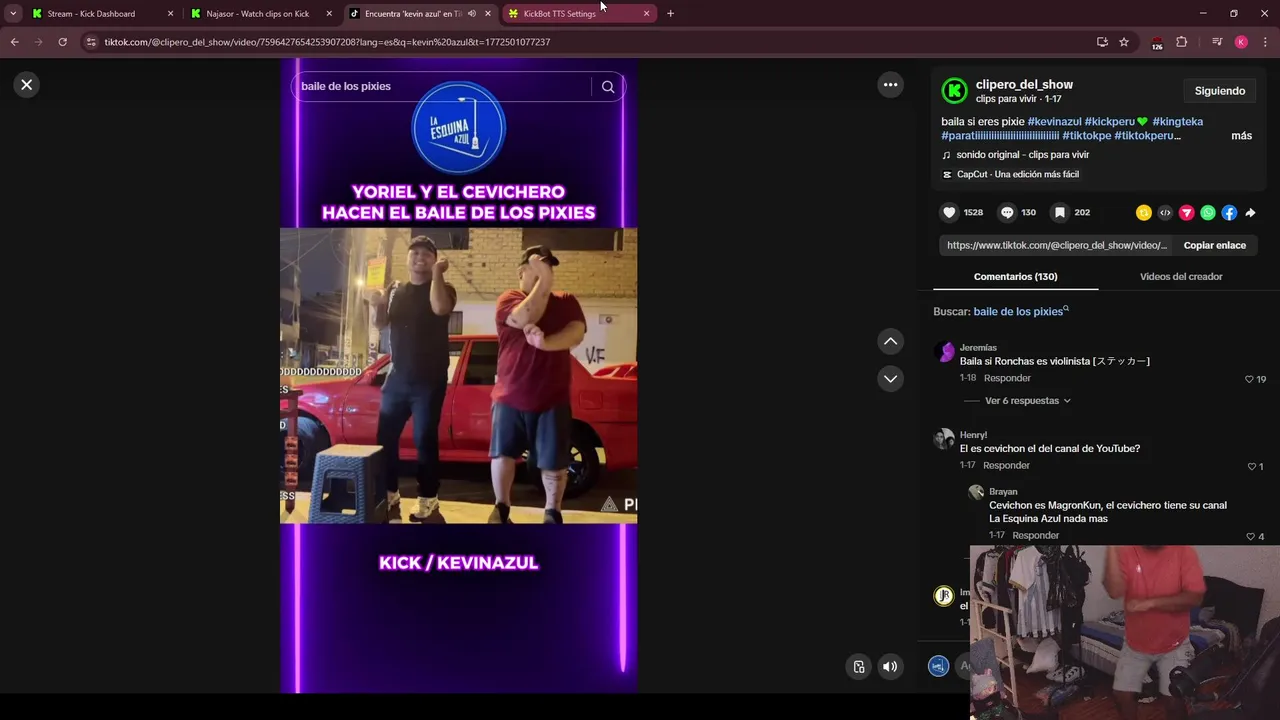Open the three-dots more options menu

coord(890,85)
